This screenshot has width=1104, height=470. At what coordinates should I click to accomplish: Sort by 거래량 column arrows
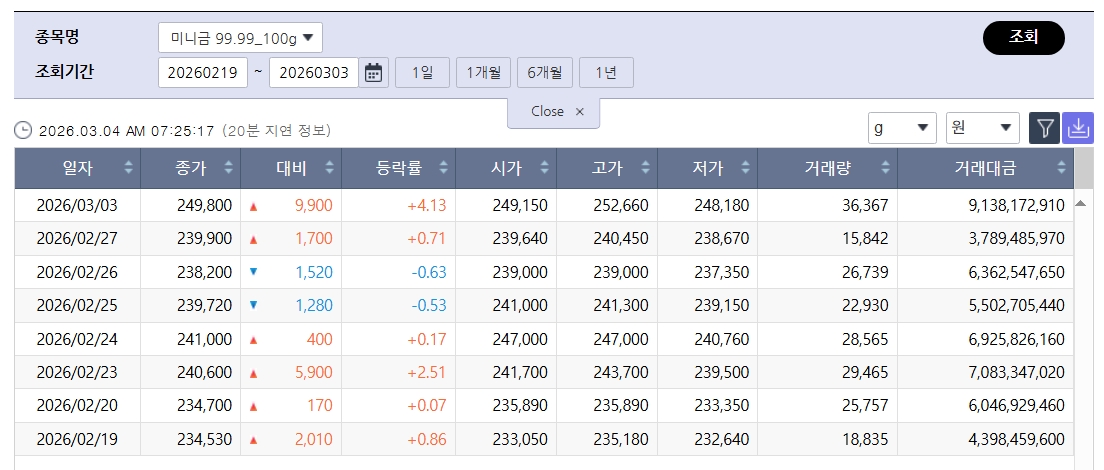pos(885,169)
